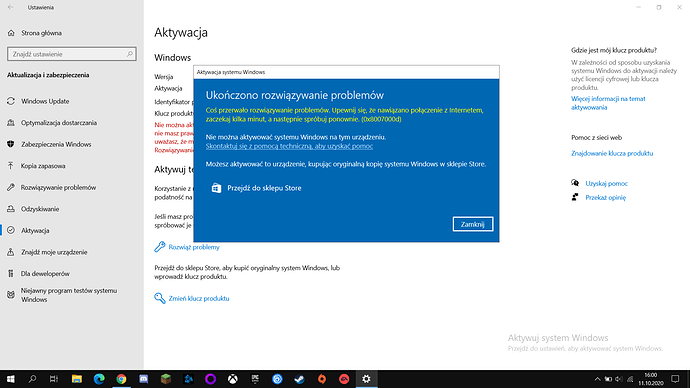The height and width of the screenshot is (388, 690).
Task: Click Zmień klucz produktu link
Action: [199, 298]
